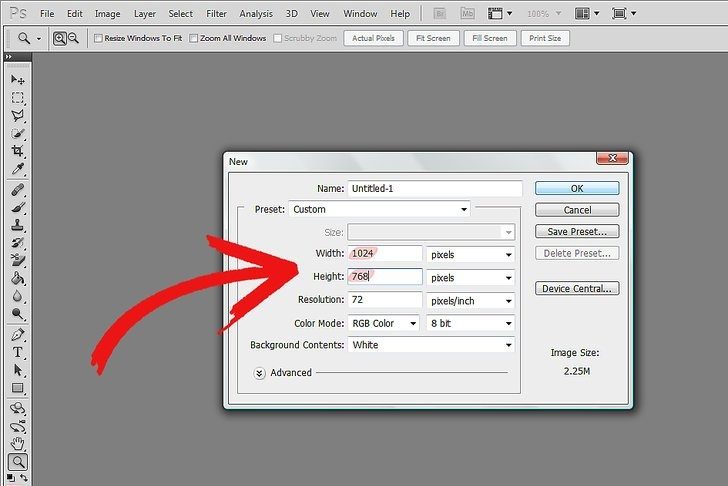Click the Device Central button
The width and height of the screenshot is (728, 486).
(577, 289)
